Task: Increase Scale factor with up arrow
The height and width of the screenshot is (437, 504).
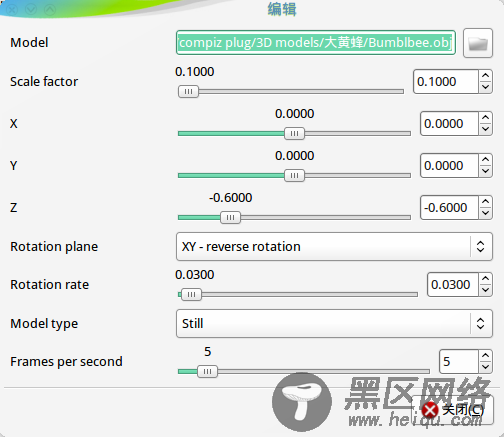Action: 485,76
